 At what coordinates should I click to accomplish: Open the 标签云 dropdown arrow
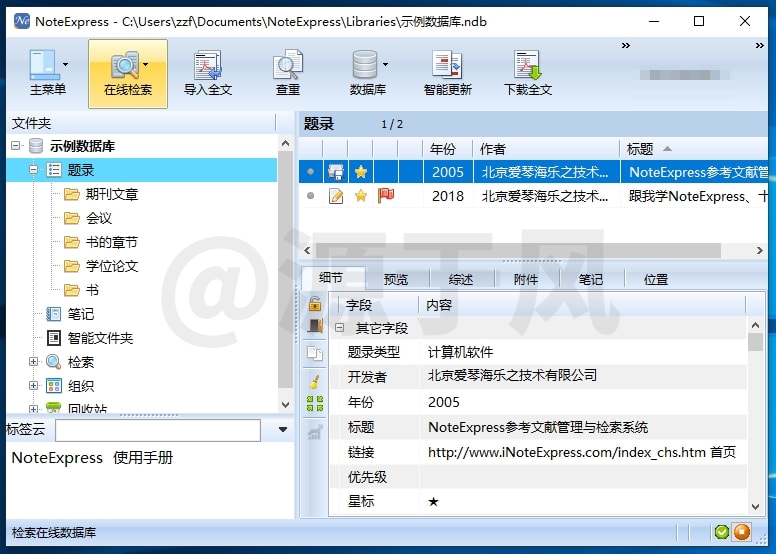283,429
